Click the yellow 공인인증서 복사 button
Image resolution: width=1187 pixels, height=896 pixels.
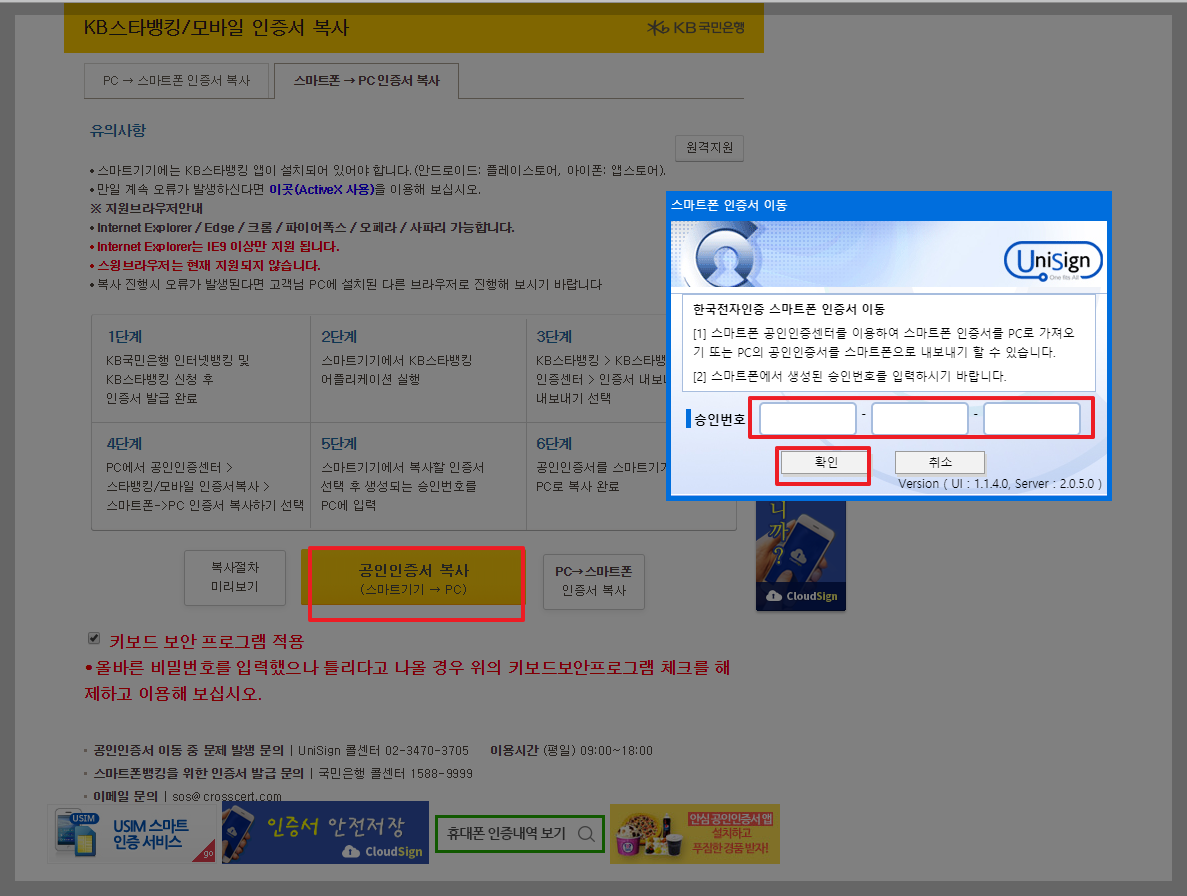tap(413, 579)
